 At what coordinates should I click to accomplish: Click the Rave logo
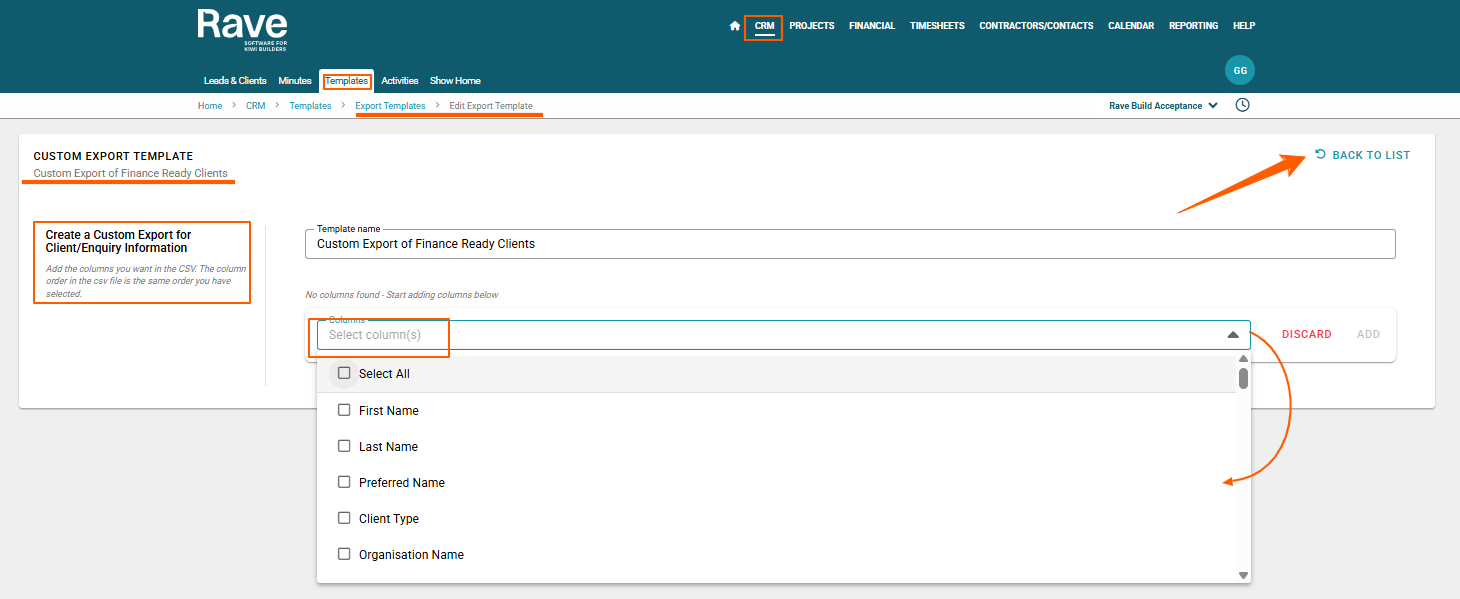[242, 30]
